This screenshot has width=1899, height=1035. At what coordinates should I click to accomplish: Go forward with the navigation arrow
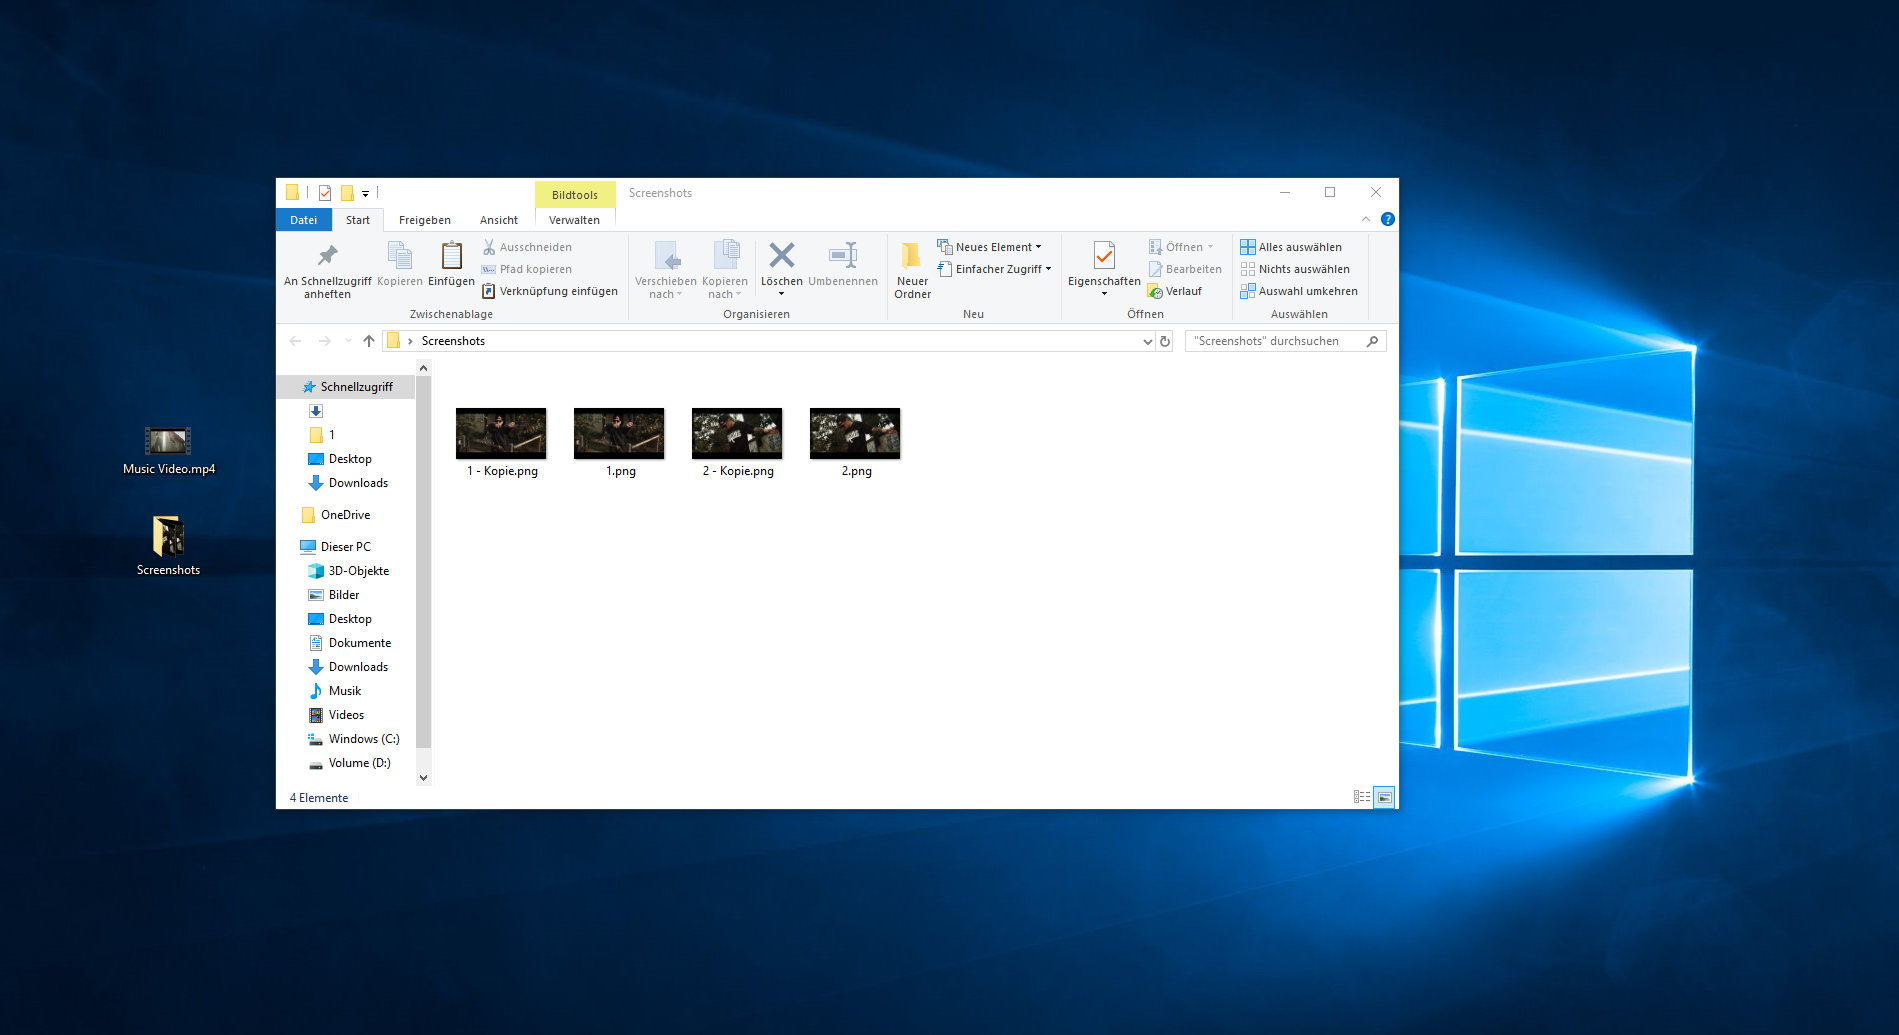(x=324, y=341)
